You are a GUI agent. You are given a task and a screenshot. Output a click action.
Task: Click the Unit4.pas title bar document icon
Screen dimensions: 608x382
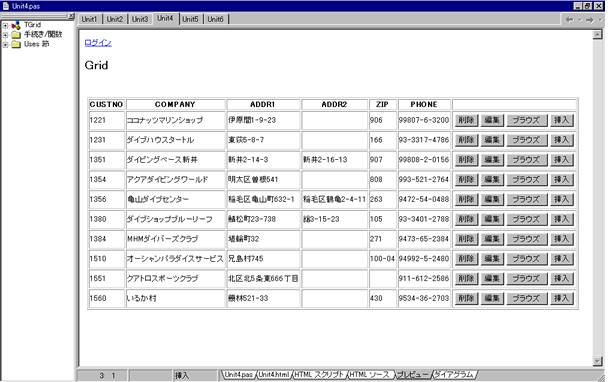point(5,6)
